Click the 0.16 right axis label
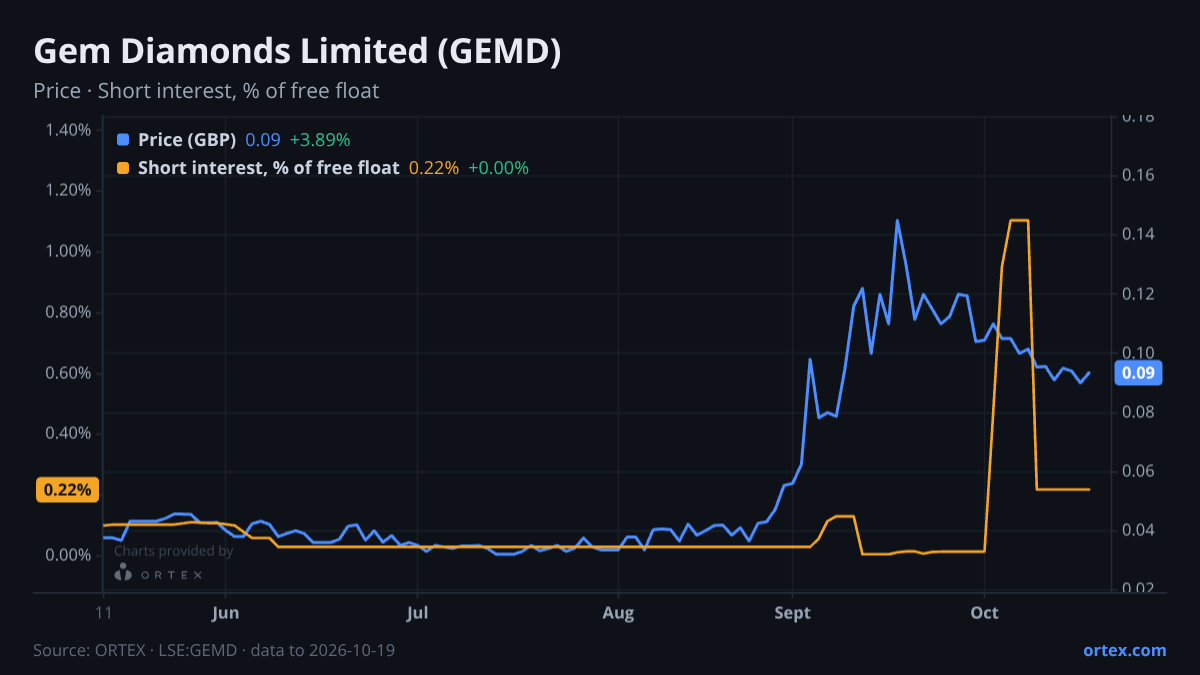The width and height of the screenshot is (1200, 675). tap(1138, 175)
